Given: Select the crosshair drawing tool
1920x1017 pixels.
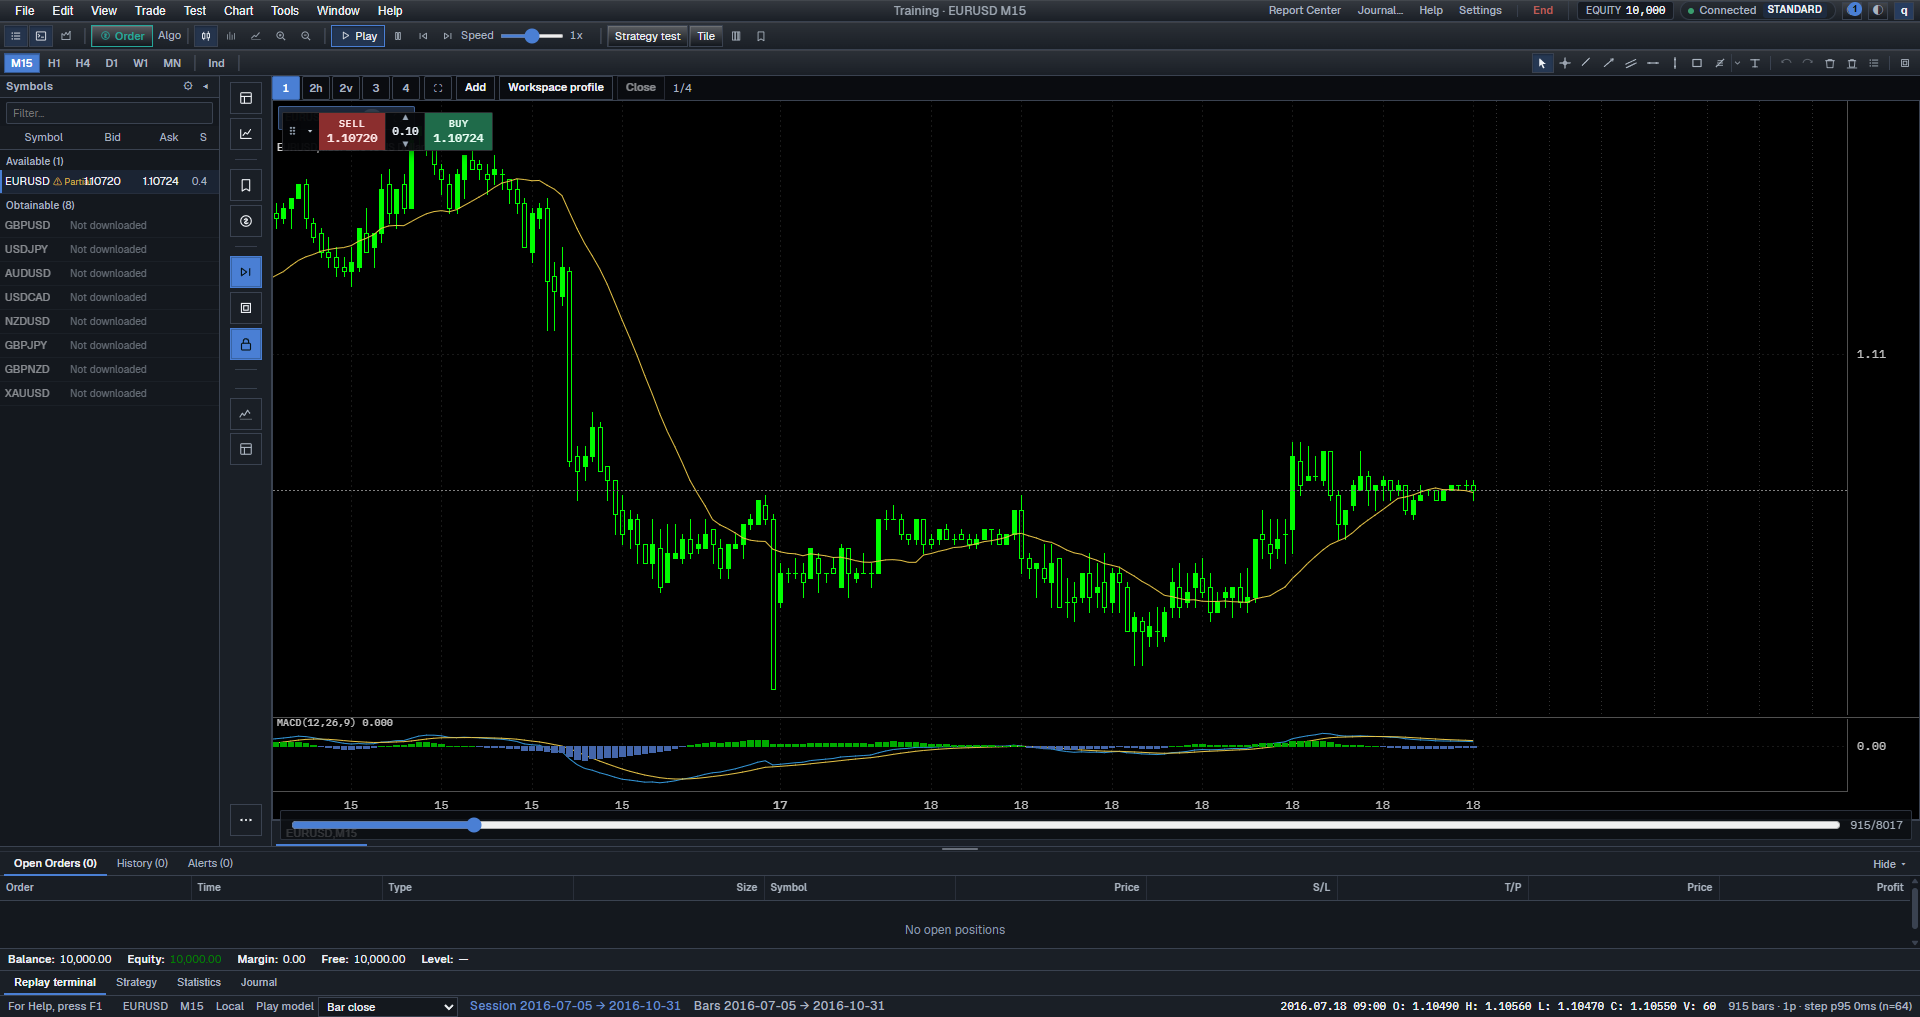Looking at the screenshot, I should tap(1565, 63).
